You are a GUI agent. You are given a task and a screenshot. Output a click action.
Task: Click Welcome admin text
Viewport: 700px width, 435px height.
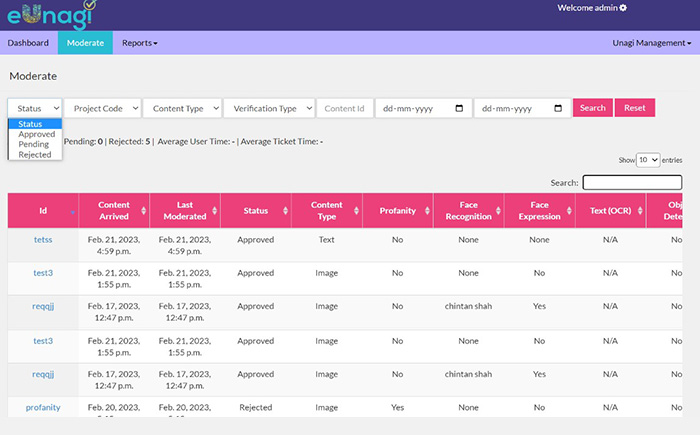[x=587, y=8]
